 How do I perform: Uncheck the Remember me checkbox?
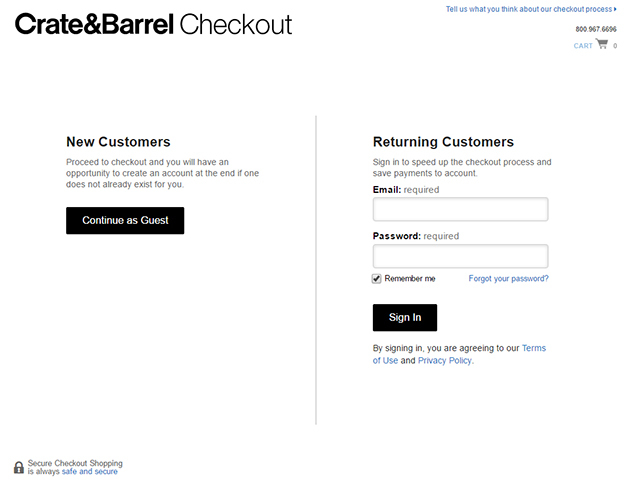click(376, 279)
